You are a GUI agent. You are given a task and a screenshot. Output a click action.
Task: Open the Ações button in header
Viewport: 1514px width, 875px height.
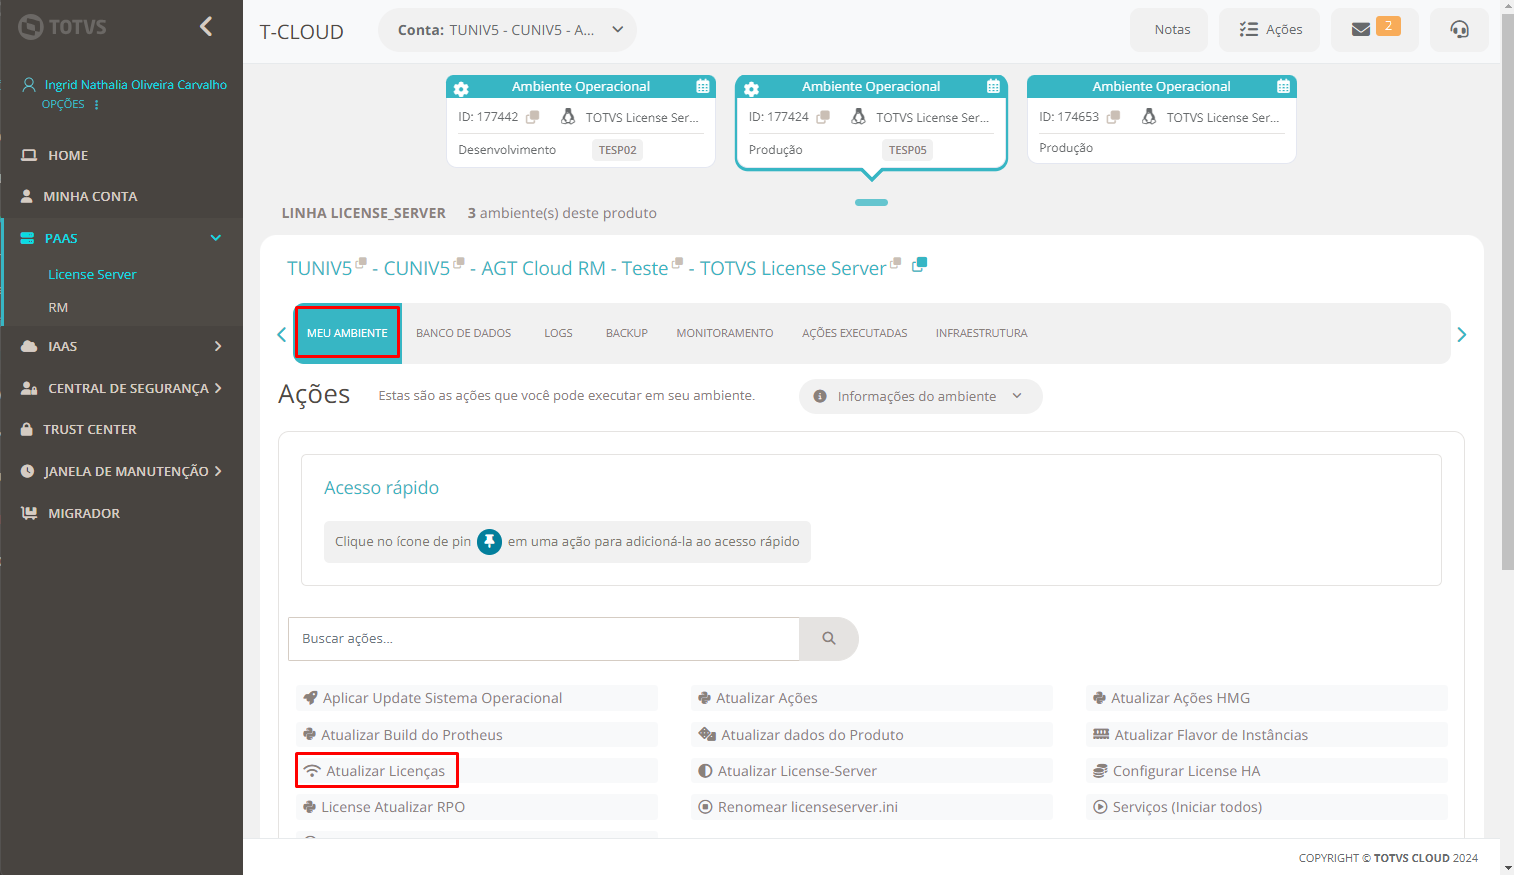[1270, 30]
